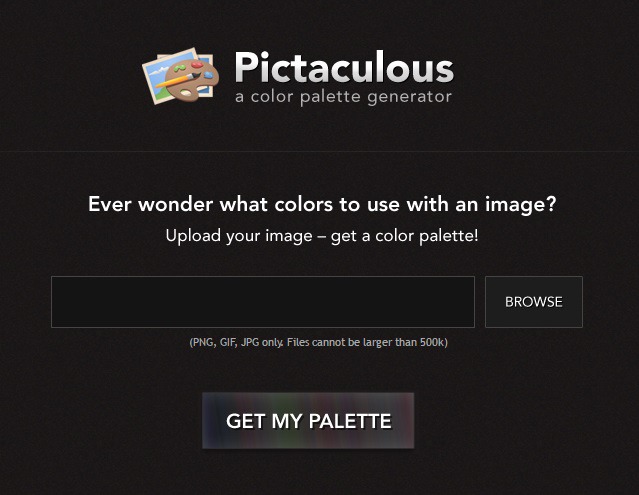Click the letter 'P' of Pictaculous

245,67
